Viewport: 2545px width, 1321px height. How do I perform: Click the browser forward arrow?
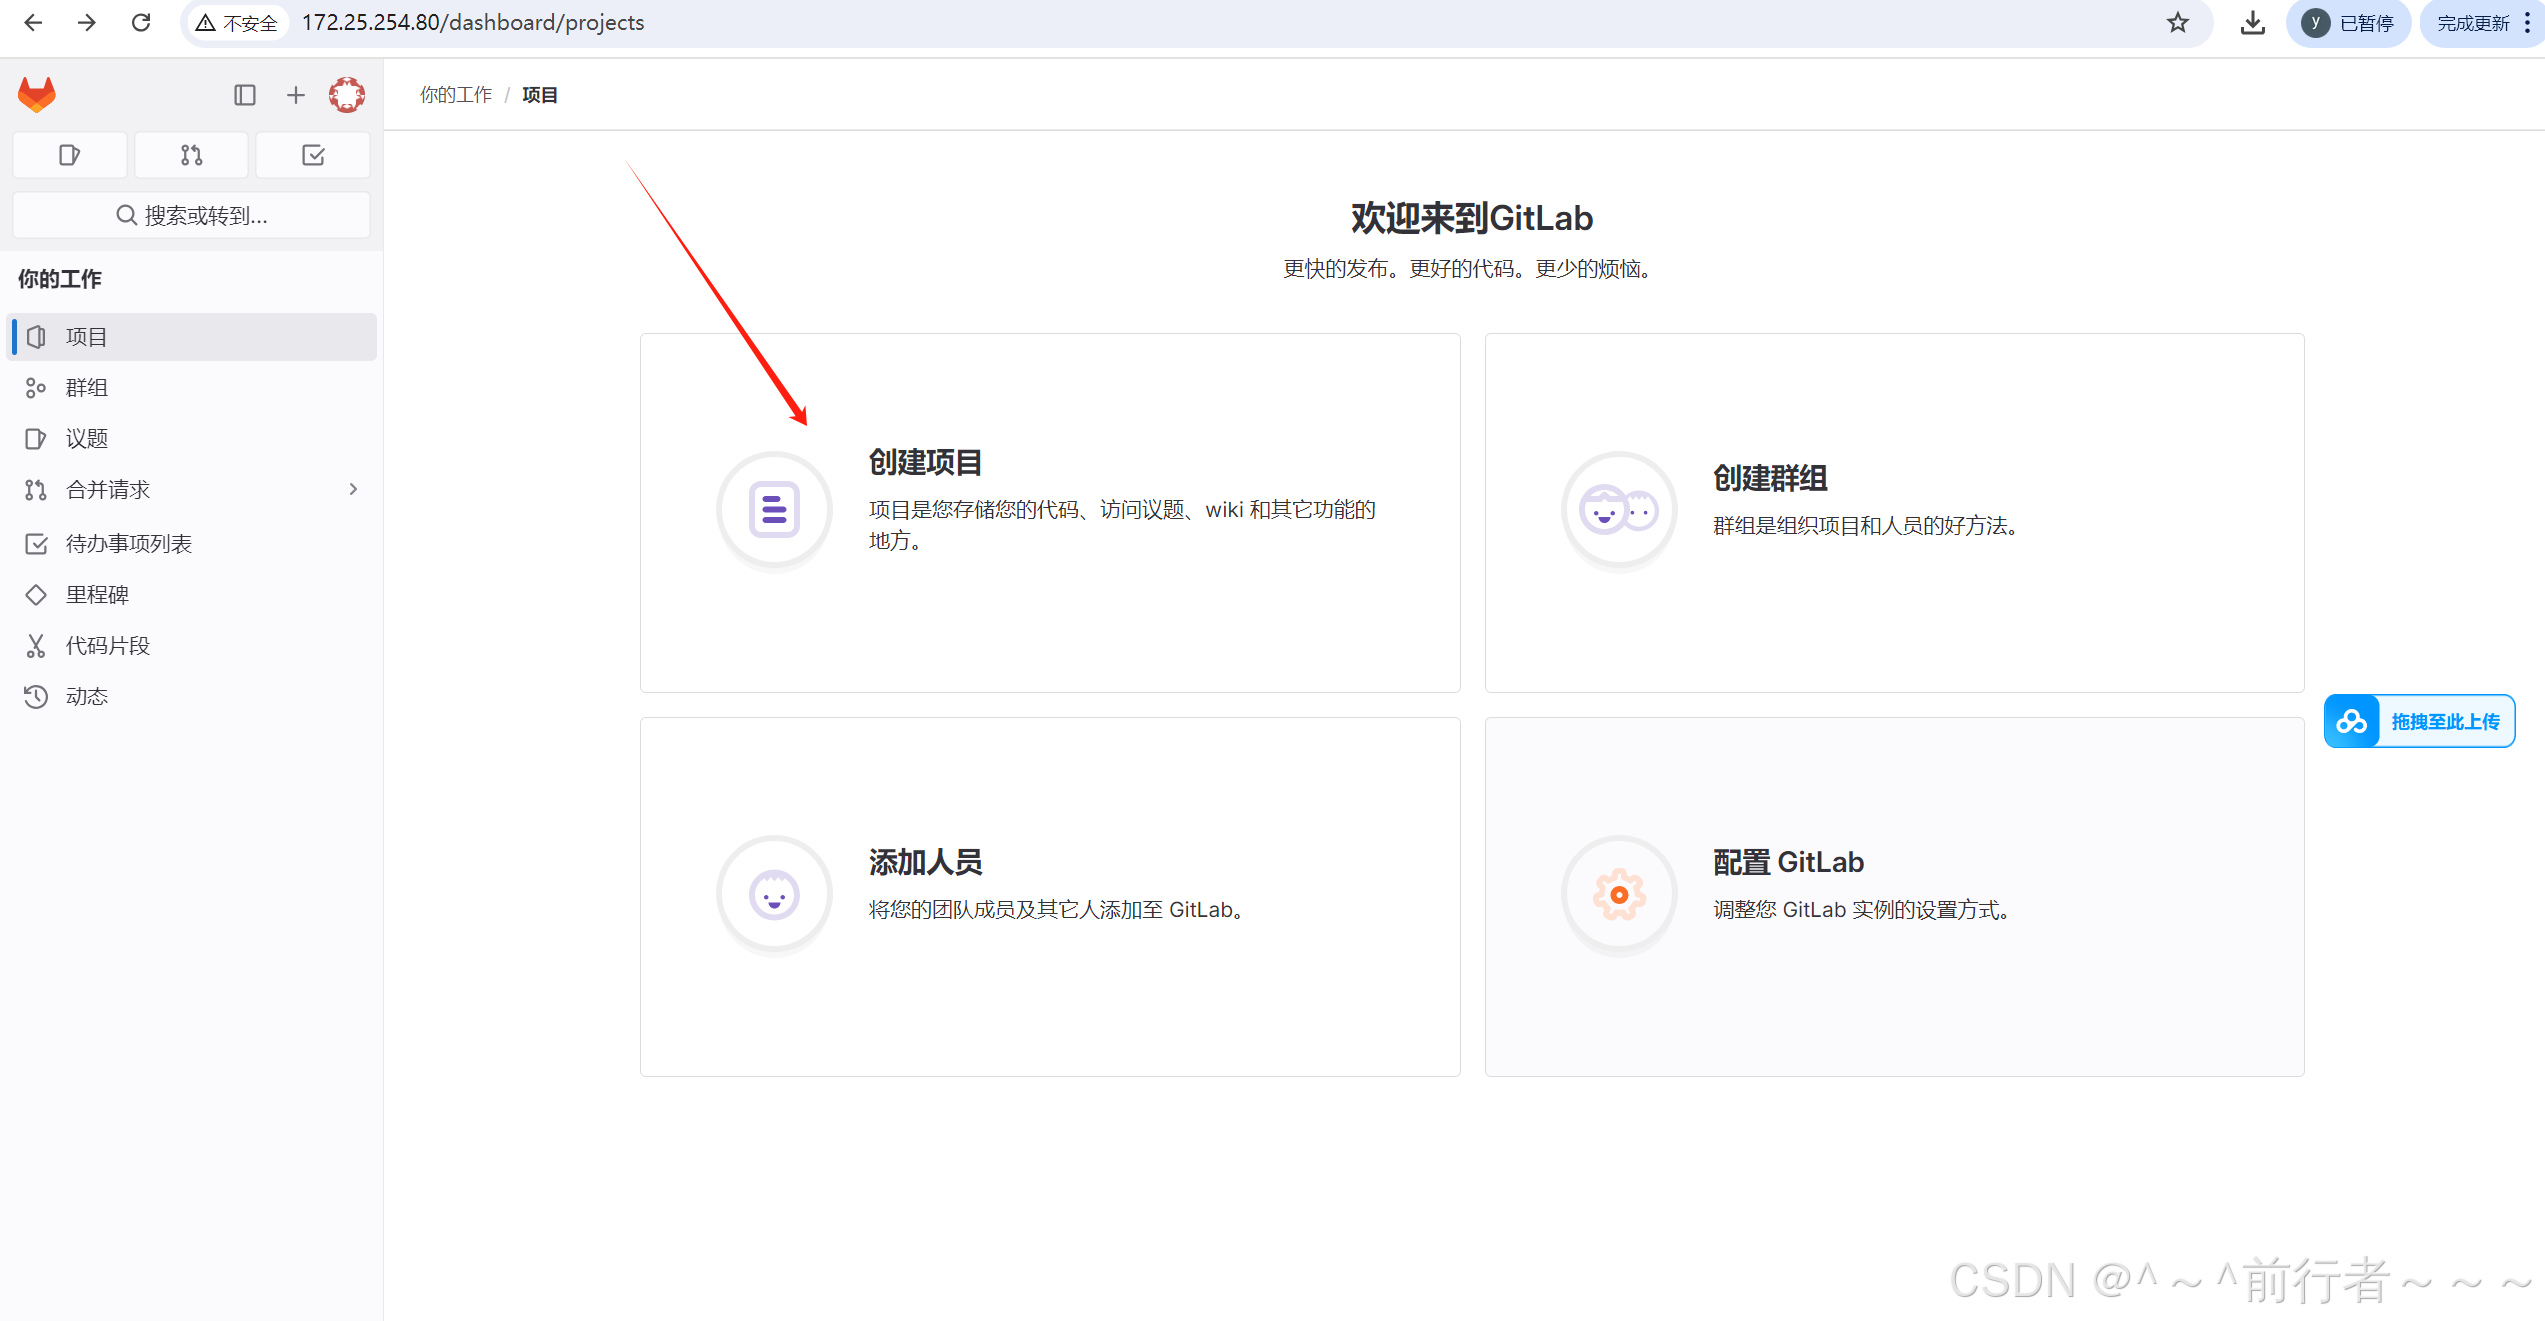click(87, 22)
